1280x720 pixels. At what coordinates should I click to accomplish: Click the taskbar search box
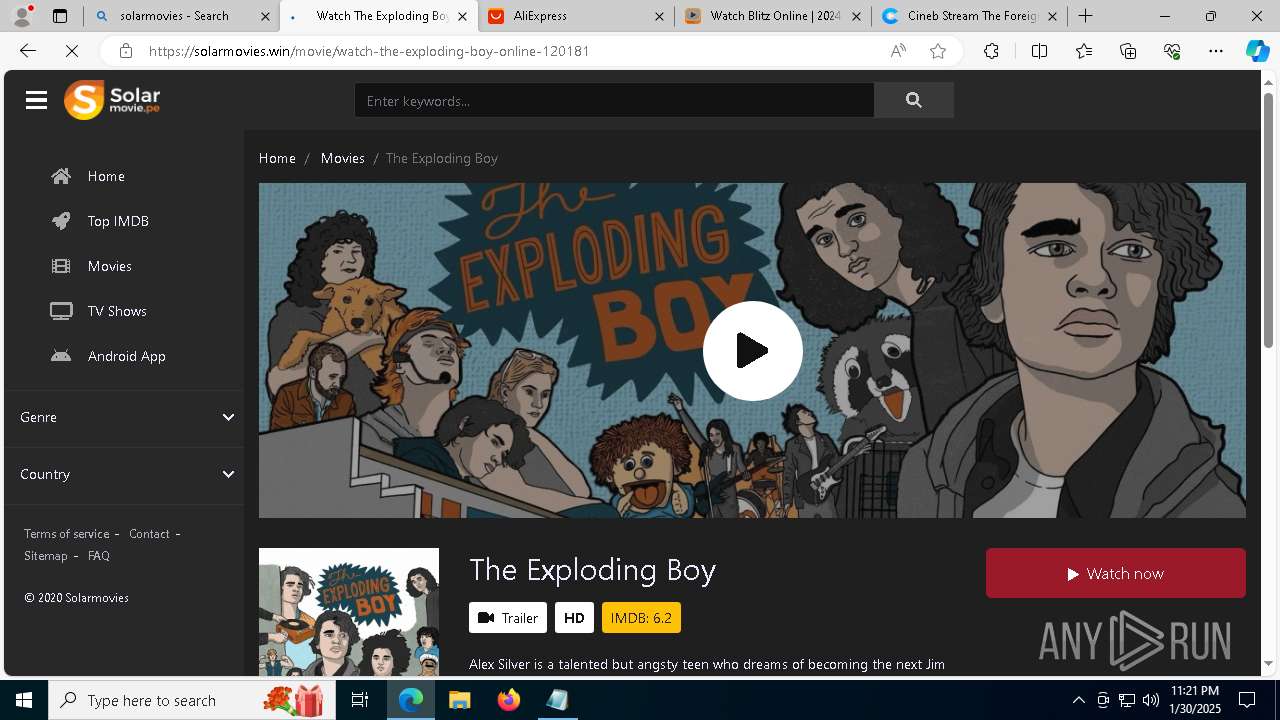click(192, 700)
